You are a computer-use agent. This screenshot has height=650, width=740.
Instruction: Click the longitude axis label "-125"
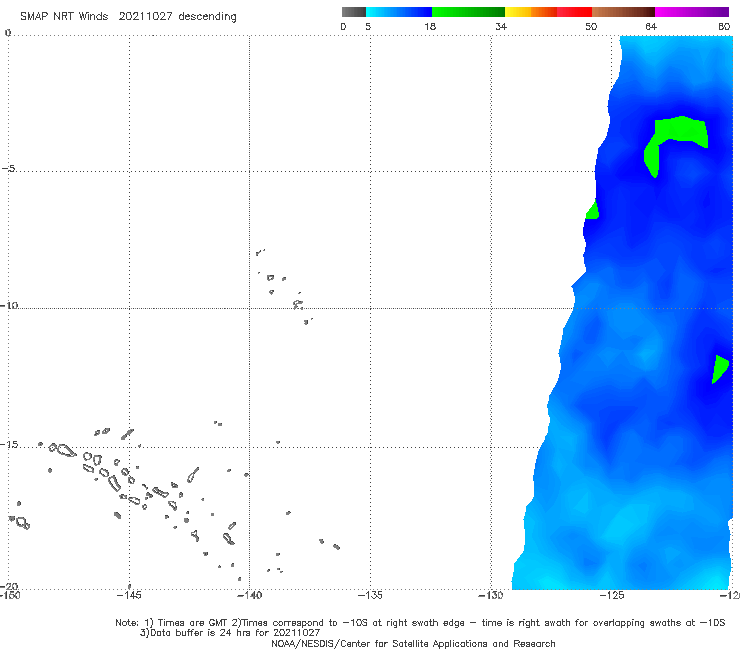coord(612,595)
